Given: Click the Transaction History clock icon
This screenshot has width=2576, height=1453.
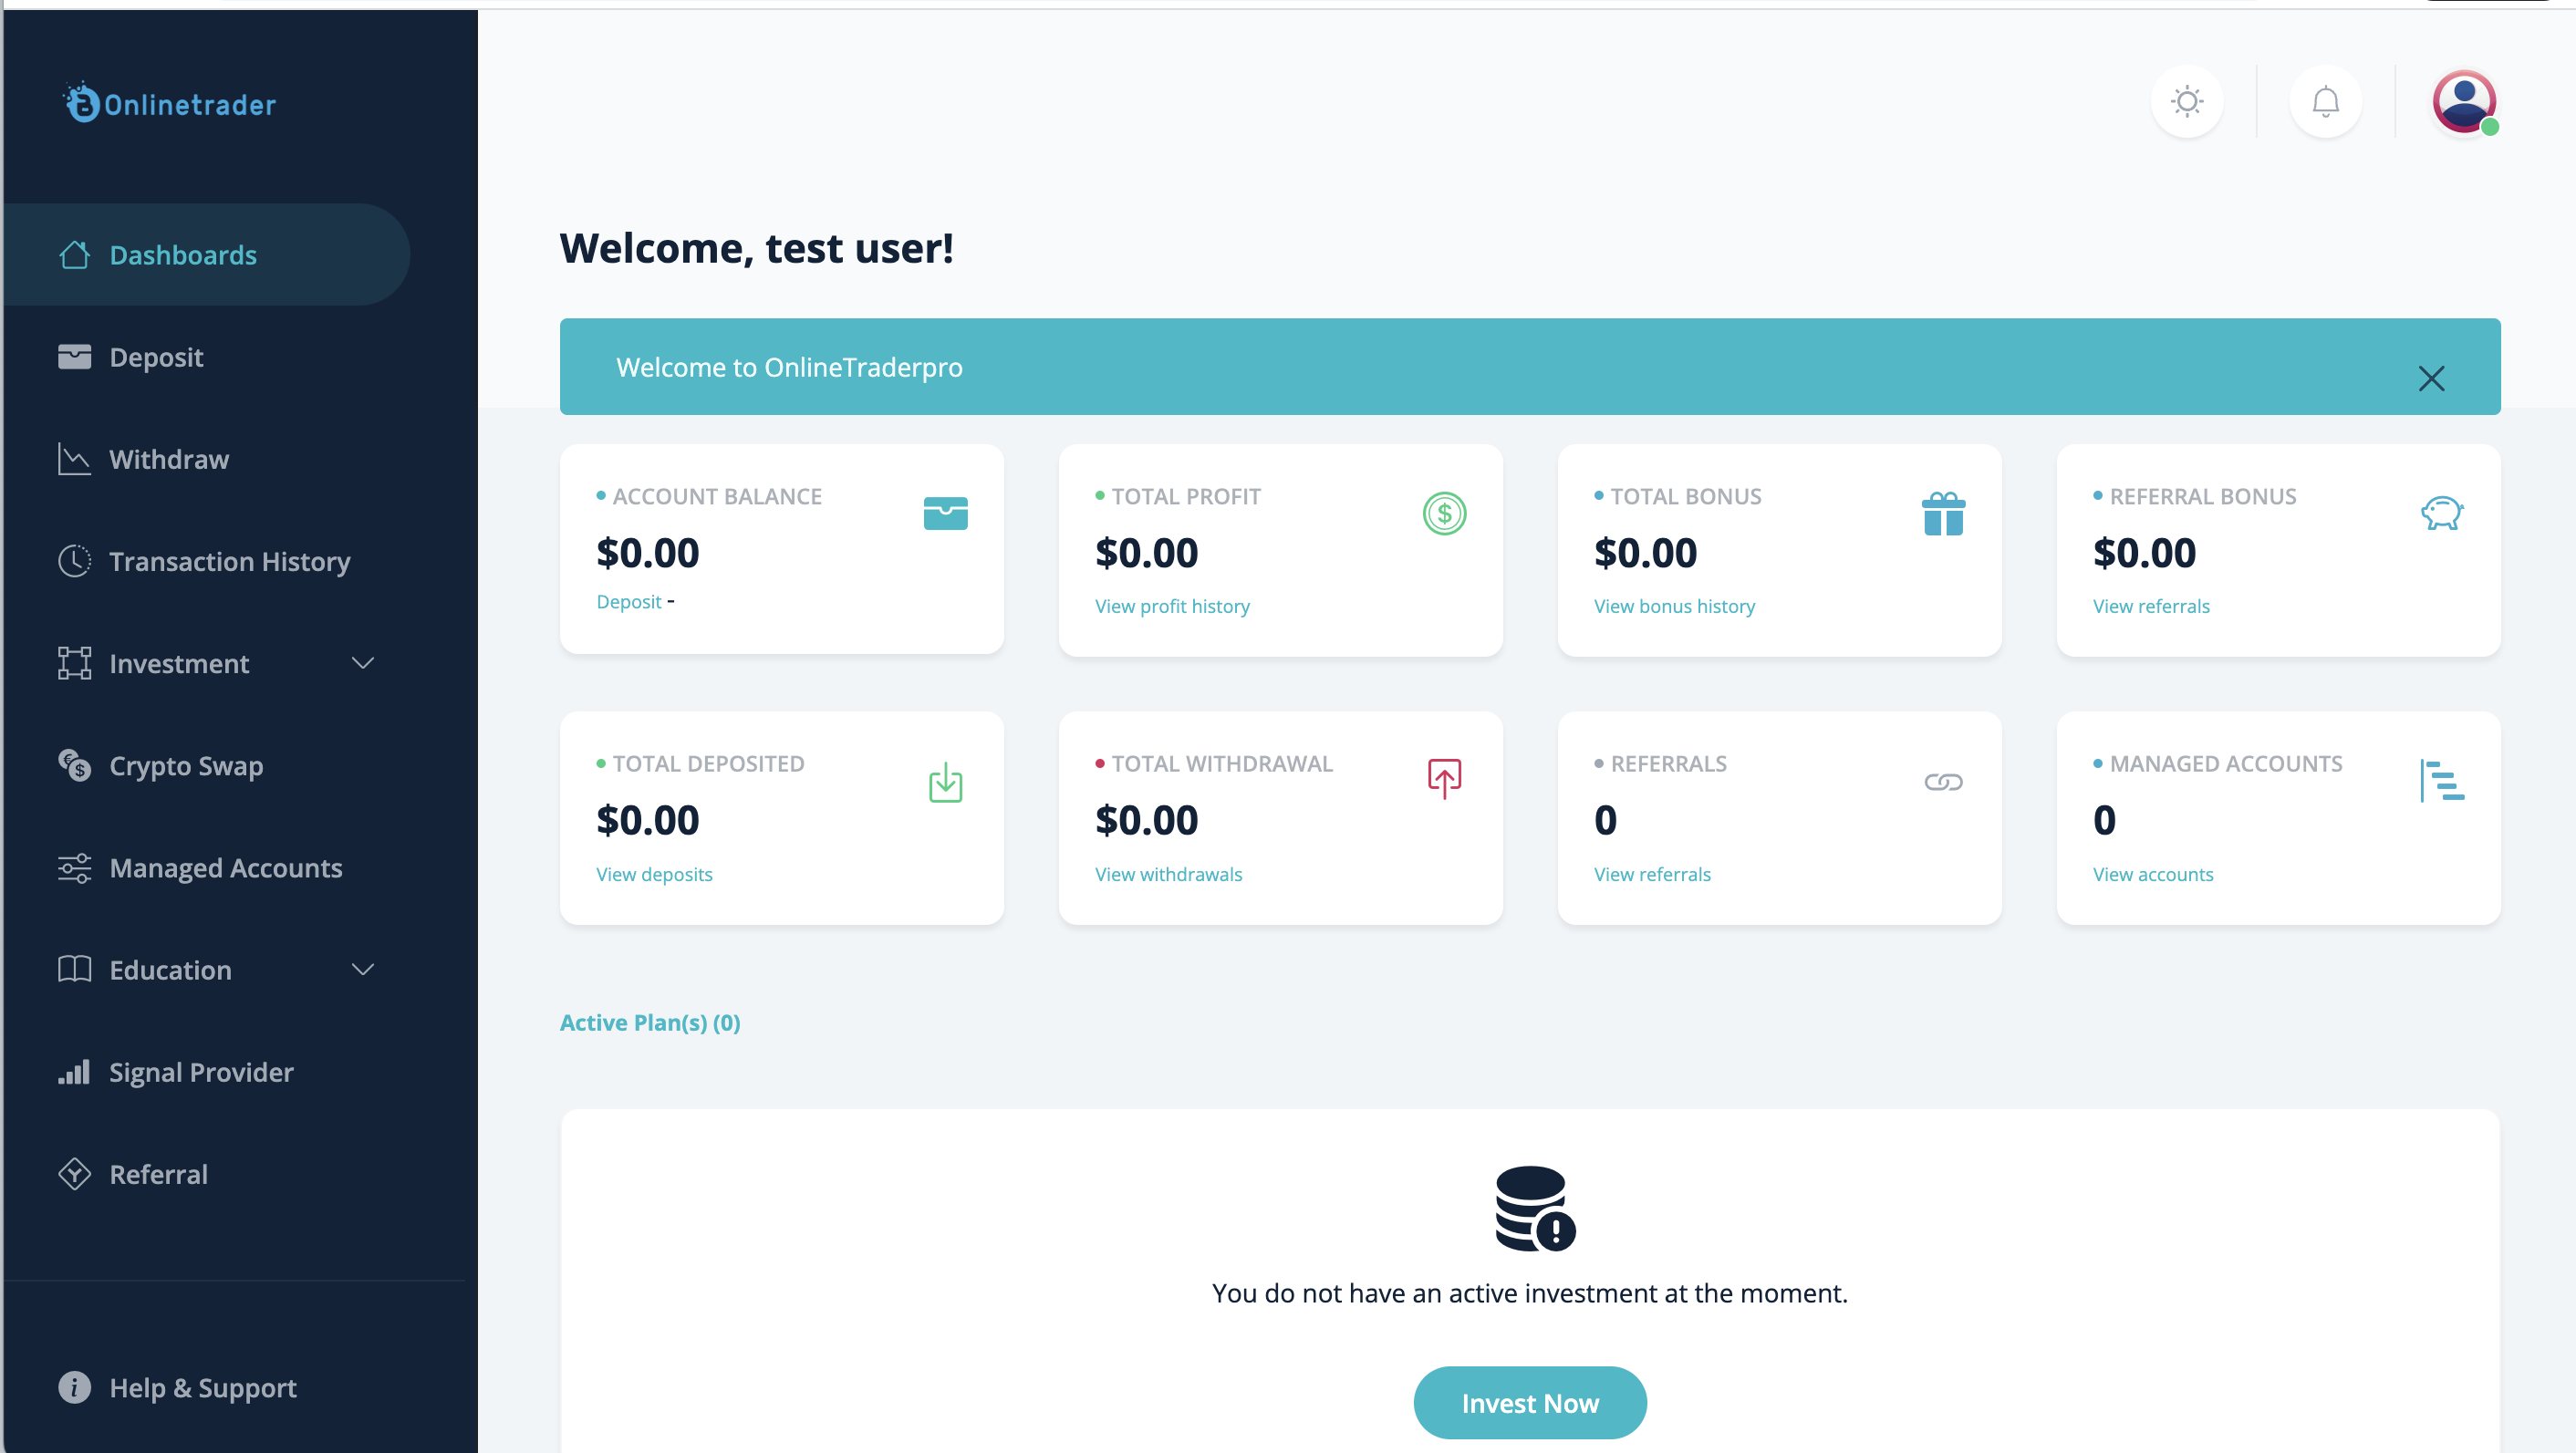Looking at the screenshot, I should coord(74,561).
